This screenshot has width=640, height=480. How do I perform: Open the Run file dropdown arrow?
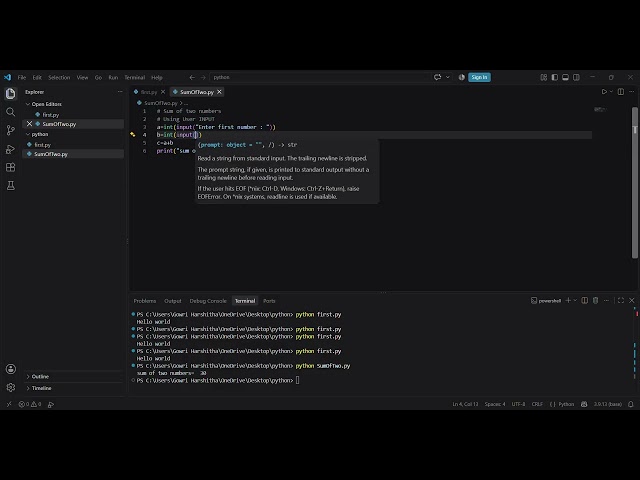(611, 92)
